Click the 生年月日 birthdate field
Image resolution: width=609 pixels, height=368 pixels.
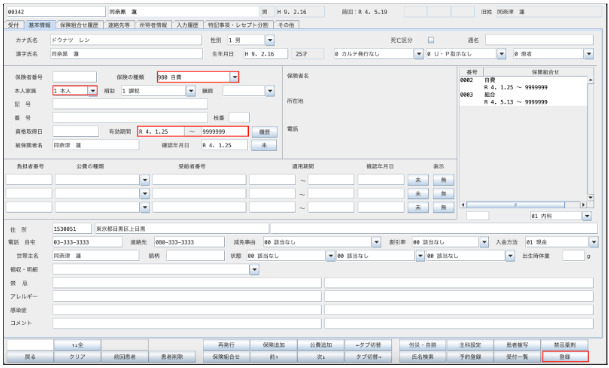(266, 54)
